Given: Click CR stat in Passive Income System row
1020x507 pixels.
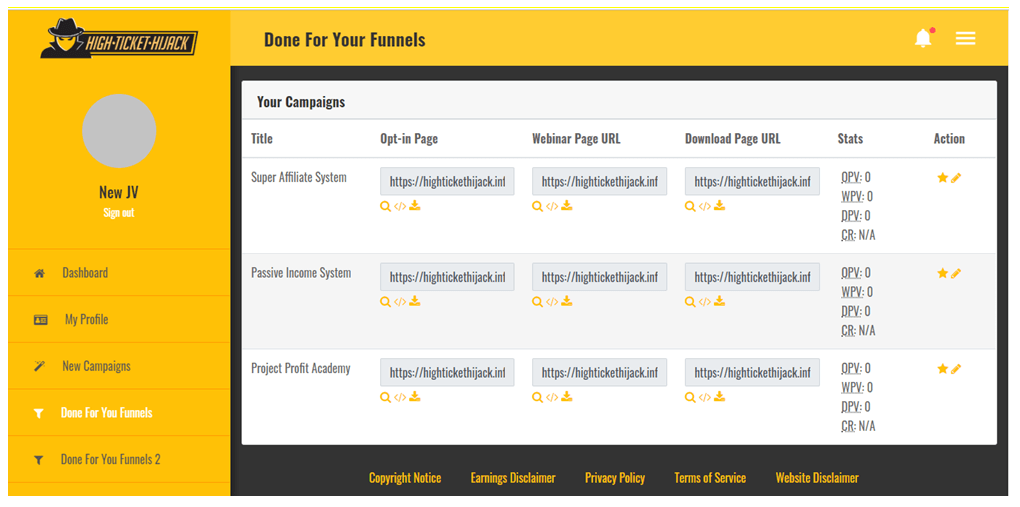Looking at the screenshot, I should click(858, 331).
